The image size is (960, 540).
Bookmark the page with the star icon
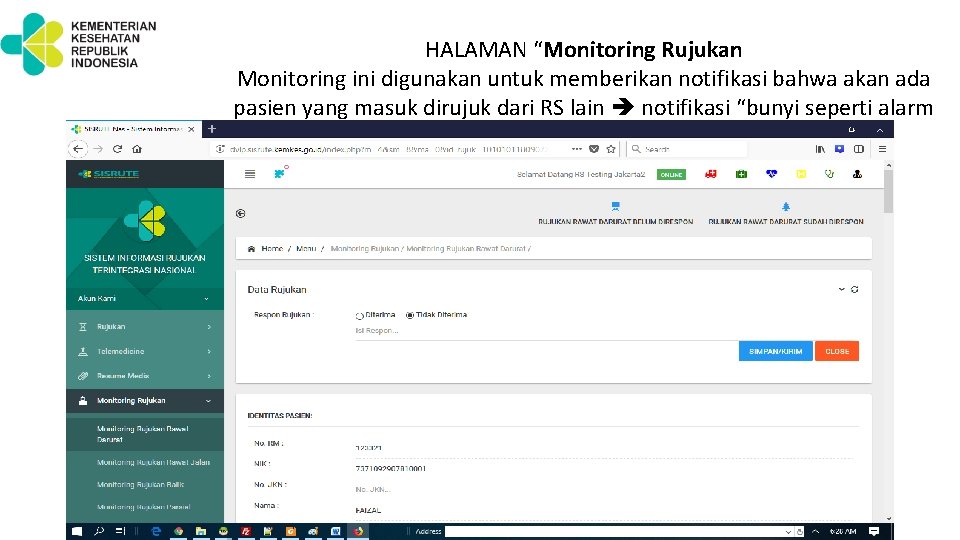(610, 149)
